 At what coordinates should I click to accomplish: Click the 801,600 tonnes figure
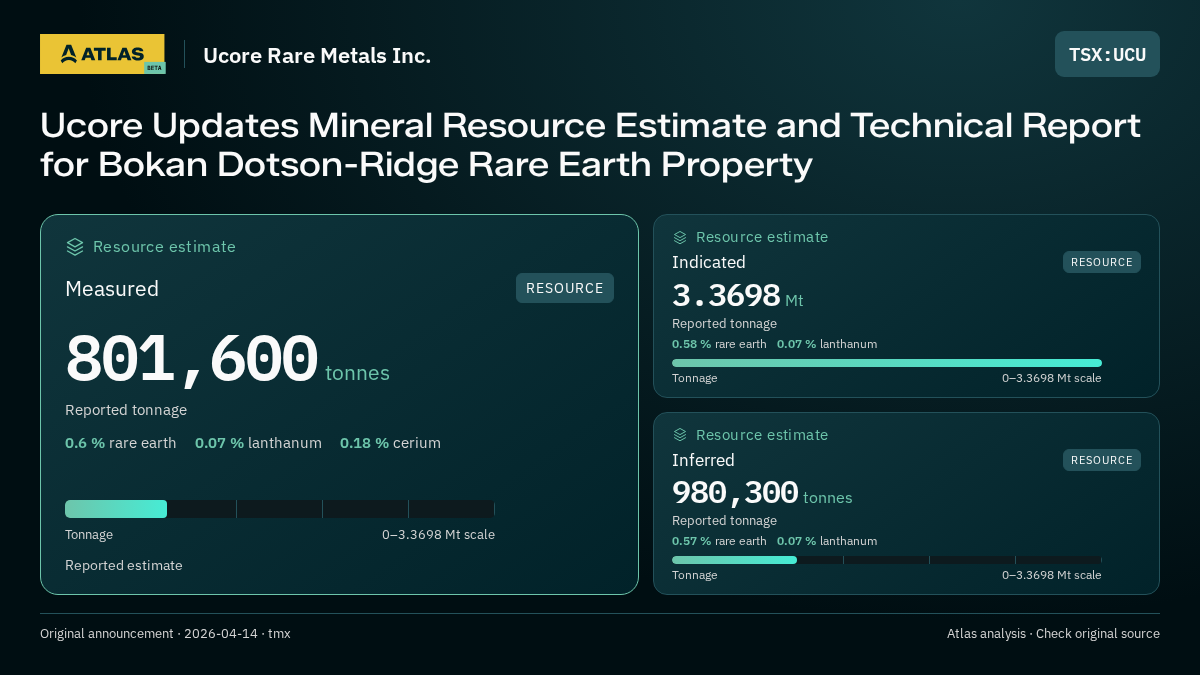point(228,360)
